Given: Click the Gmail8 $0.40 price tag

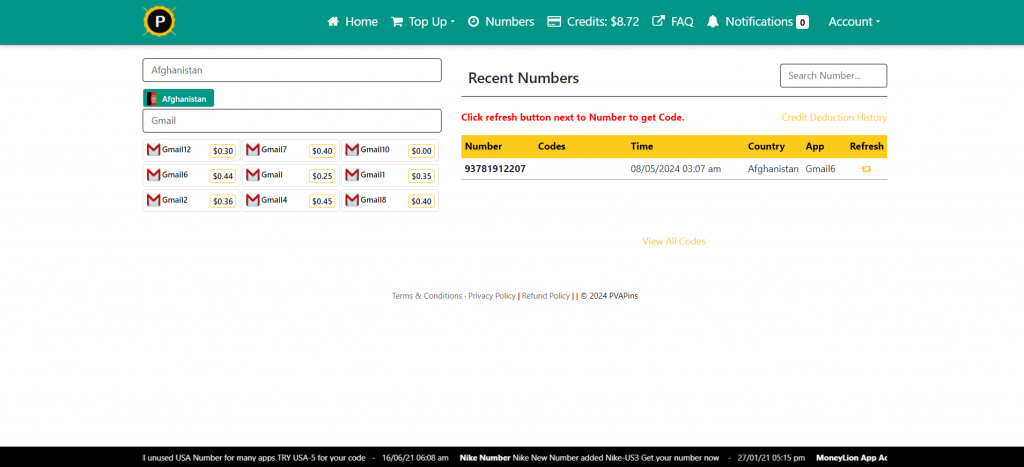Looking at the screenshot, I should click(x=422, y=201).
